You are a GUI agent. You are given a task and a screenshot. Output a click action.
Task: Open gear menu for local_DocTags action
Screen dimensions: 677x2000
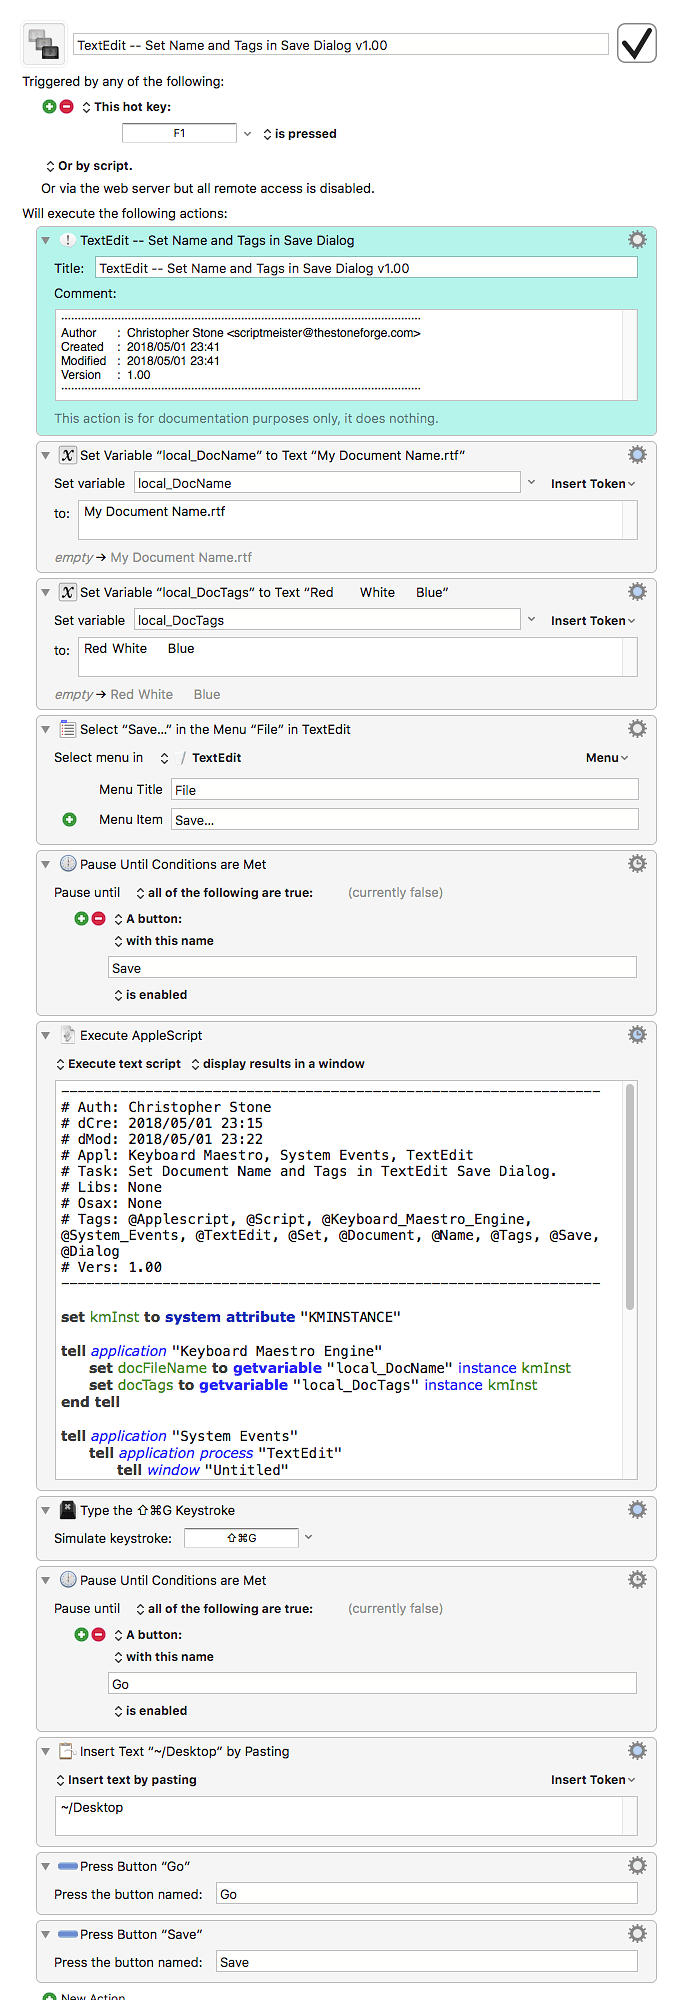point(637,592)
